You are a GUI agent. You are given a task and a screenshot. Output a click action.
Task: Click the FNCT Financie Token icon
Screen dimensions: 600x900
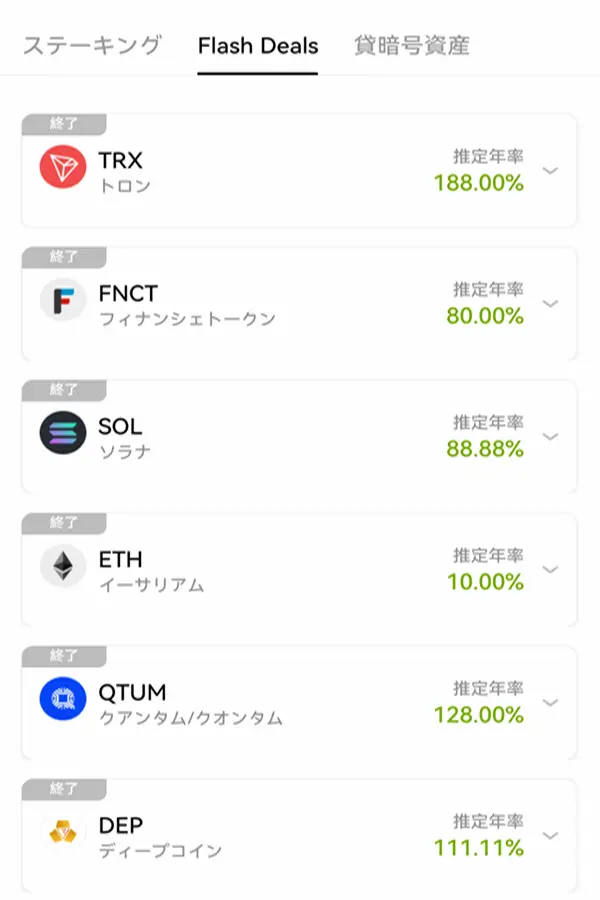[62, 299]
